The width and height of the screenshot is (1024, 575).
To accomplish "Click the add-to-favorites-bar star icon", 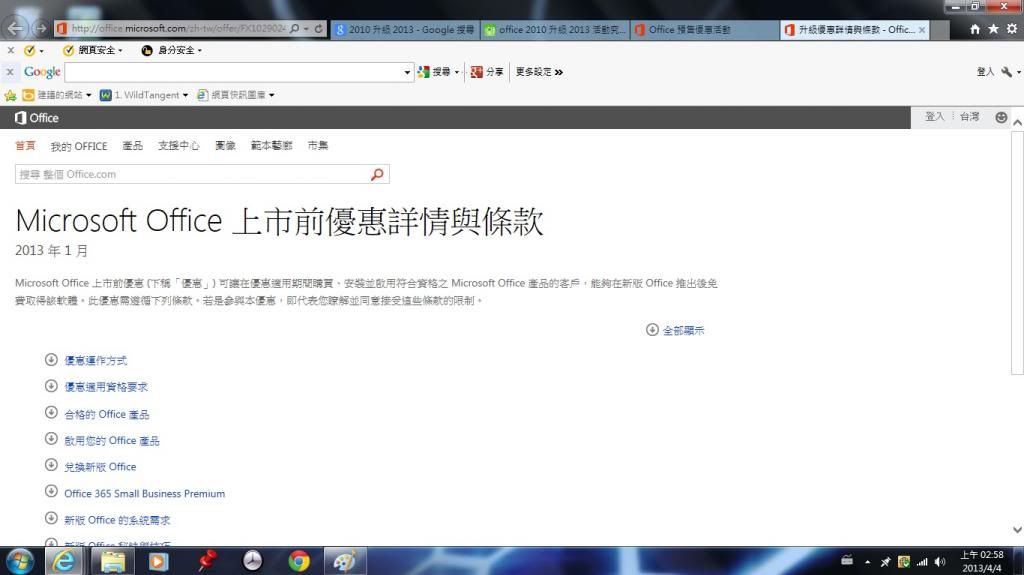I will pyautogui.click(x=10, y=95).
